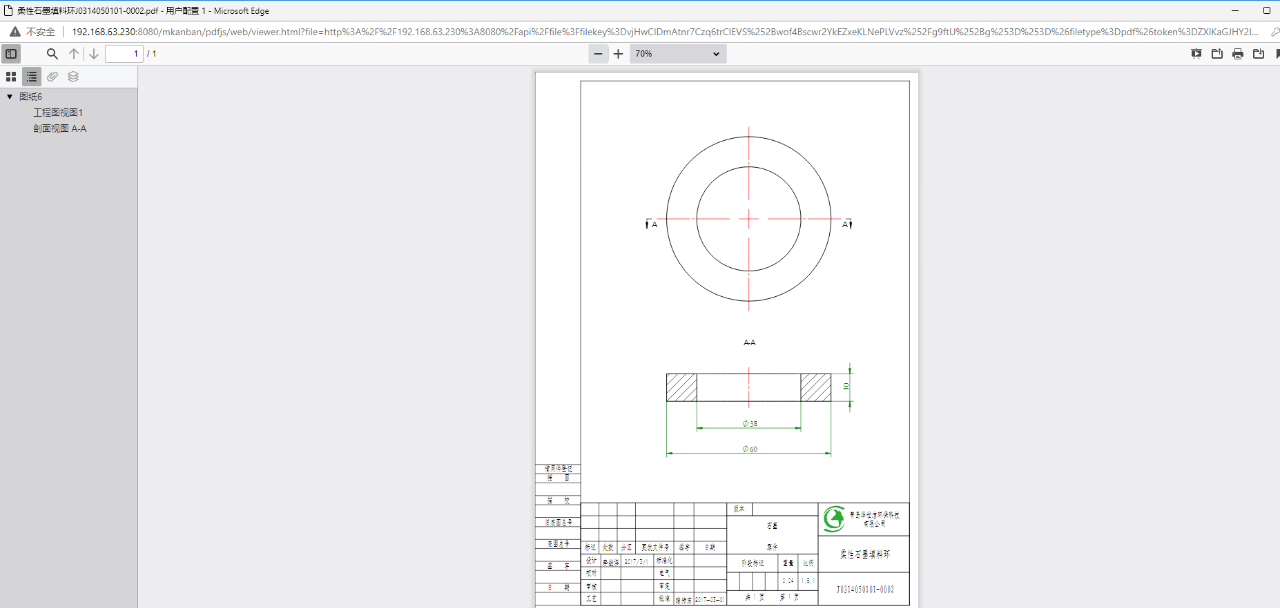Download the PDF file
1280x608 pixels.
[x=1258, y=54]
